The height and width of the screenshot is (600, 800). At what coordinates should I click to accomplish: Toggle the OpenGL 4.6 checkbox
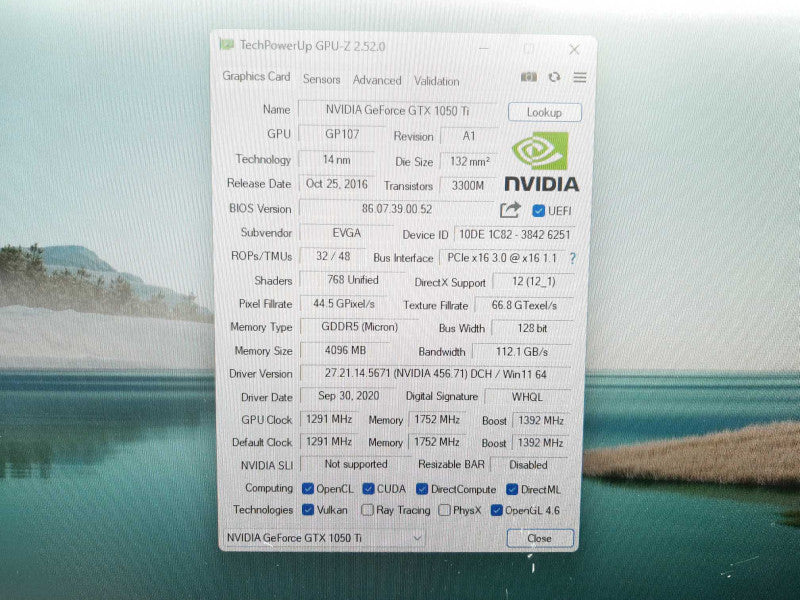pyautogui.click(x=496, y=510)
